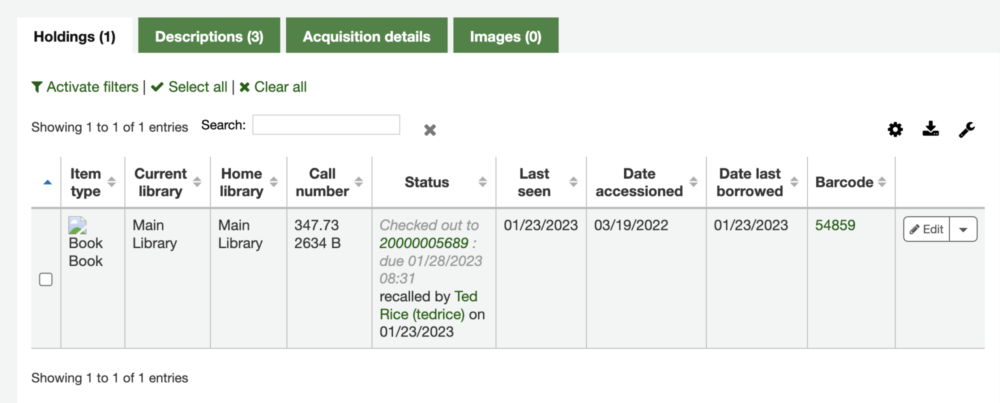Screen dimensions: 1000x403
Task: Open patron link 20000005689
Action: [424, 243]
